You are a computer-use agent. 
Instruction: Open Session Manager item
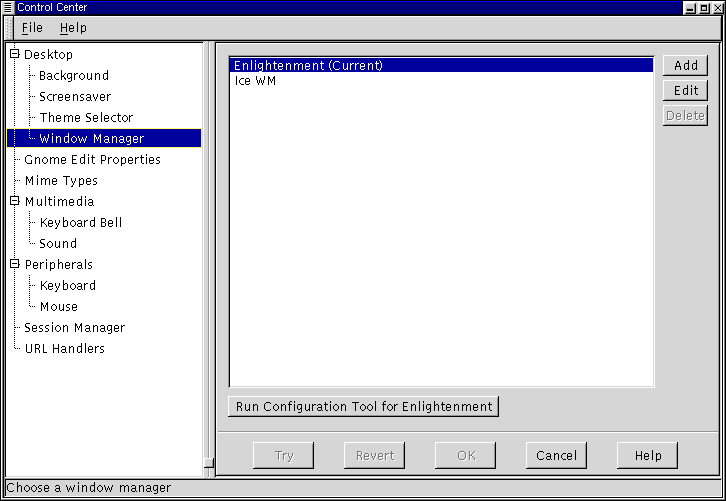click(75, 327)
